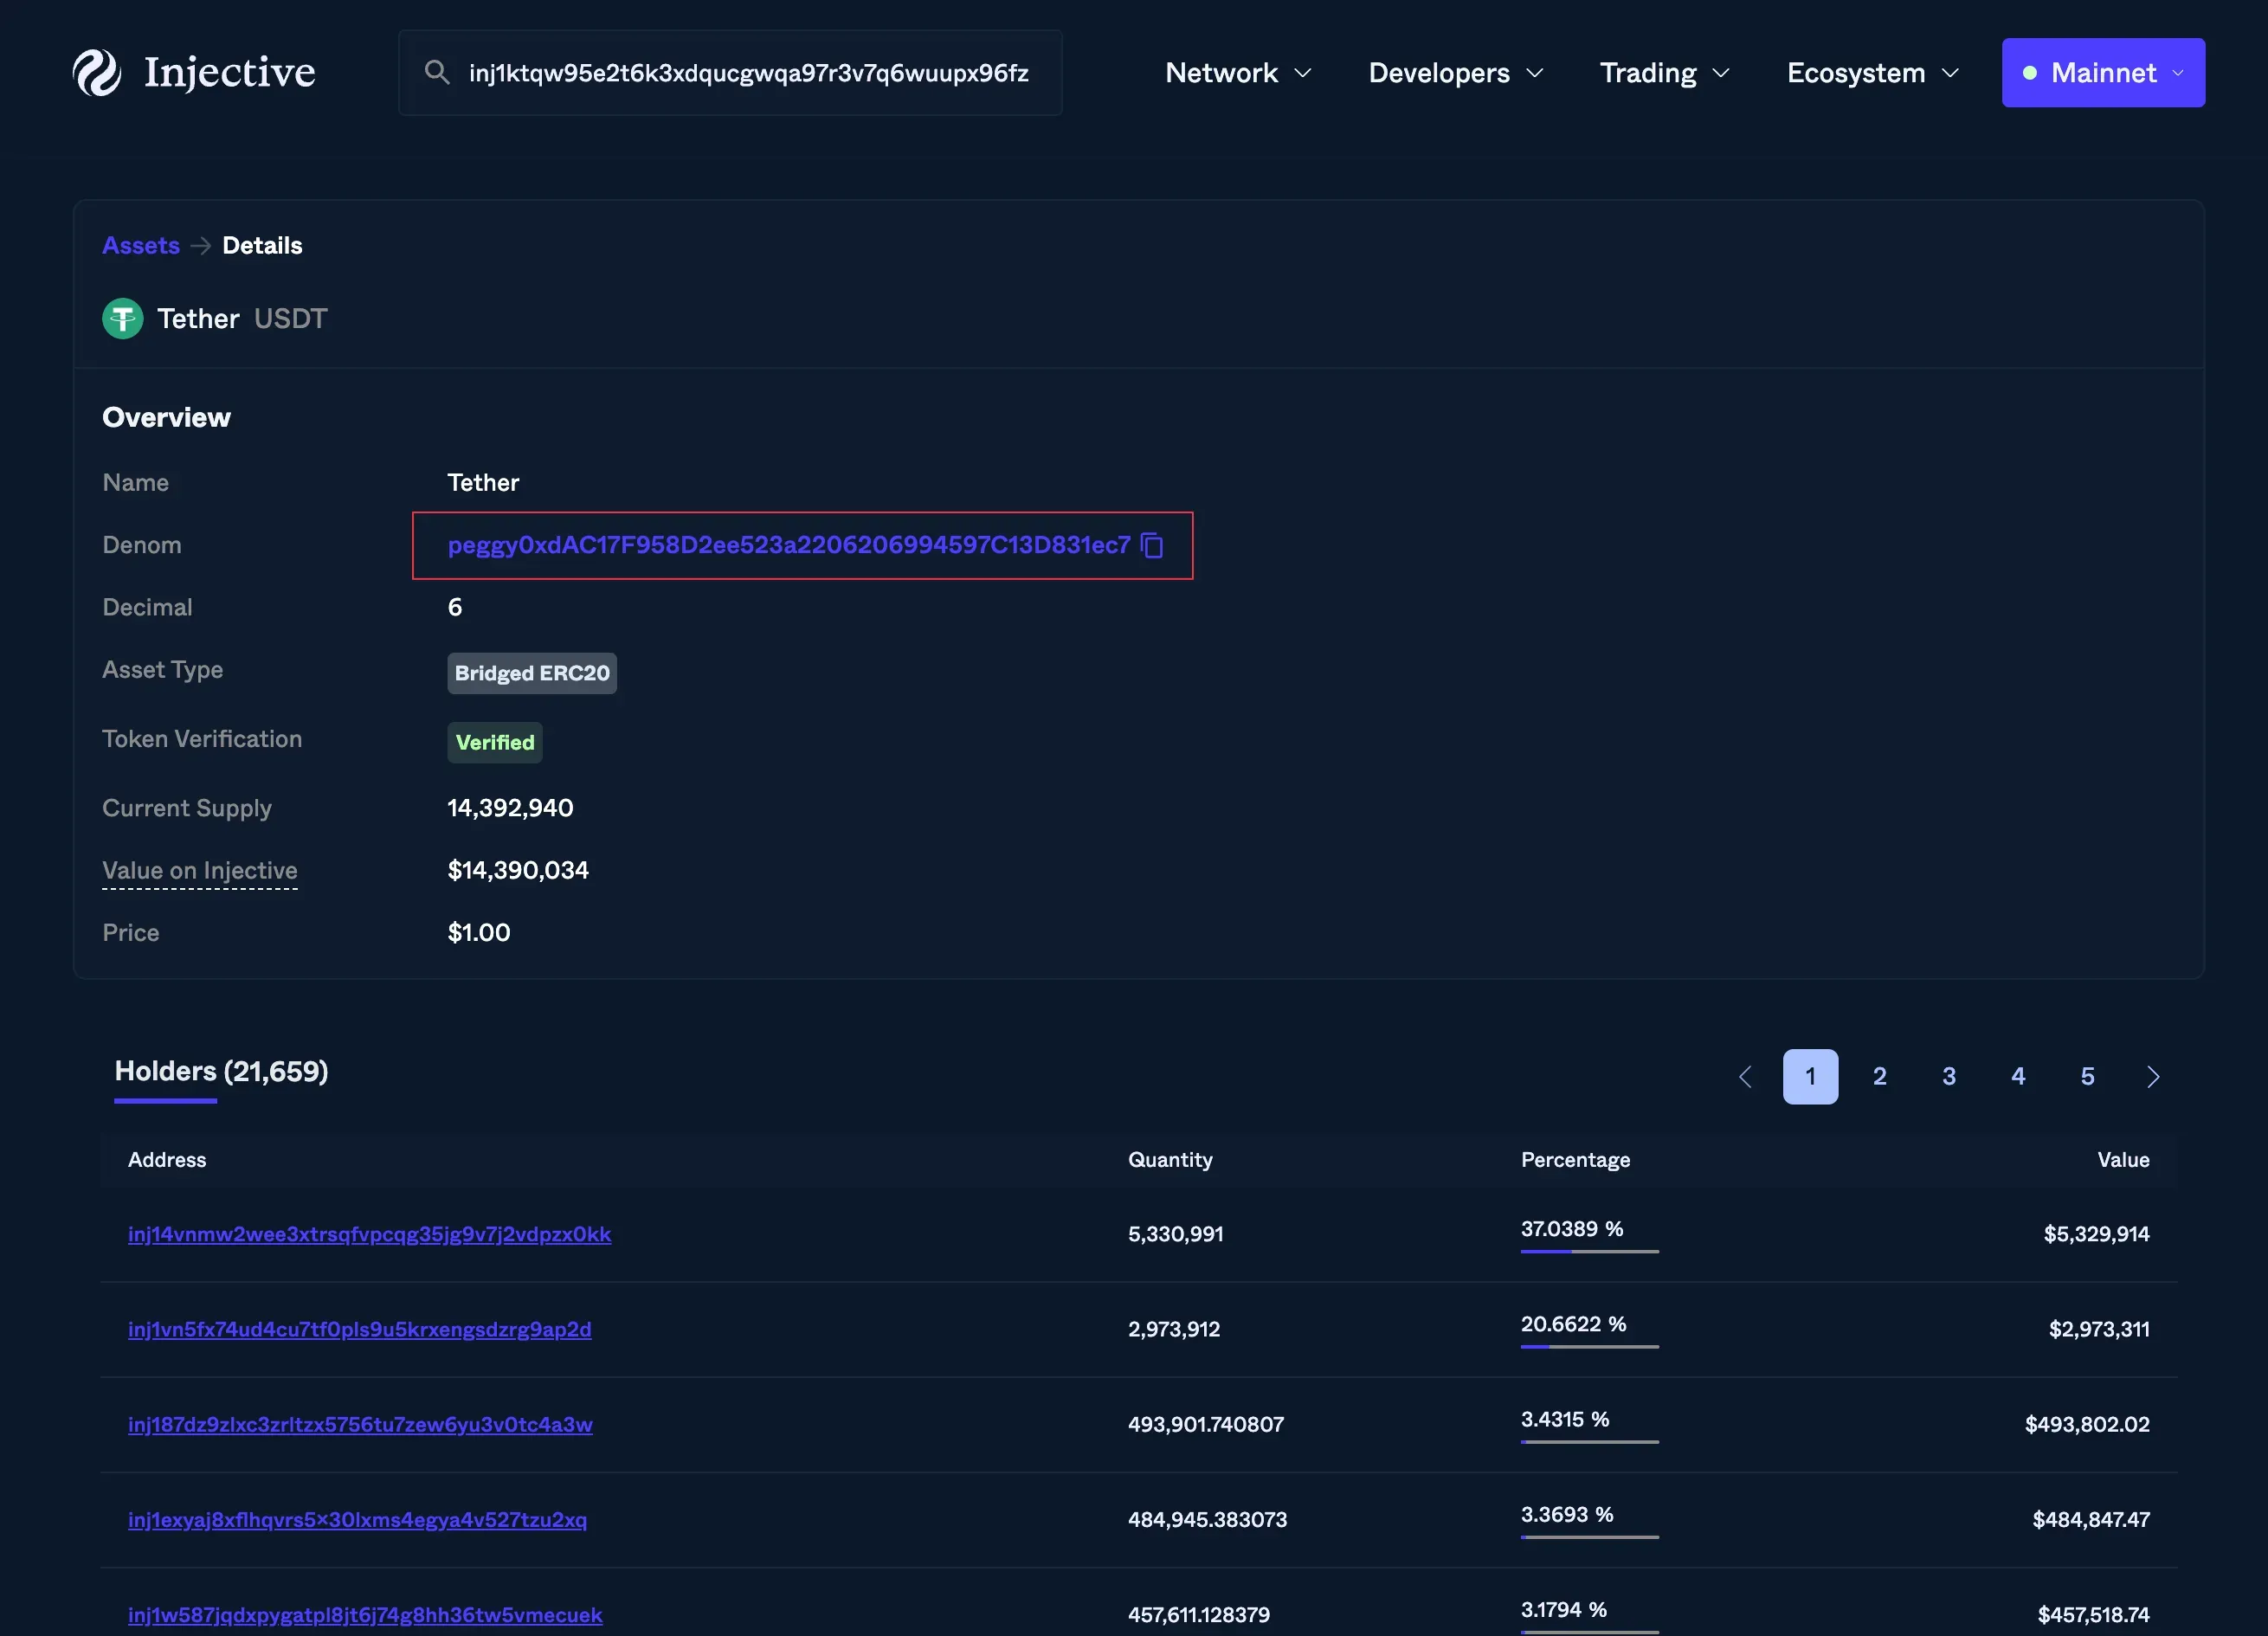
Task: Click the Percentage column header
Action: click(x=1575, y=1160)
